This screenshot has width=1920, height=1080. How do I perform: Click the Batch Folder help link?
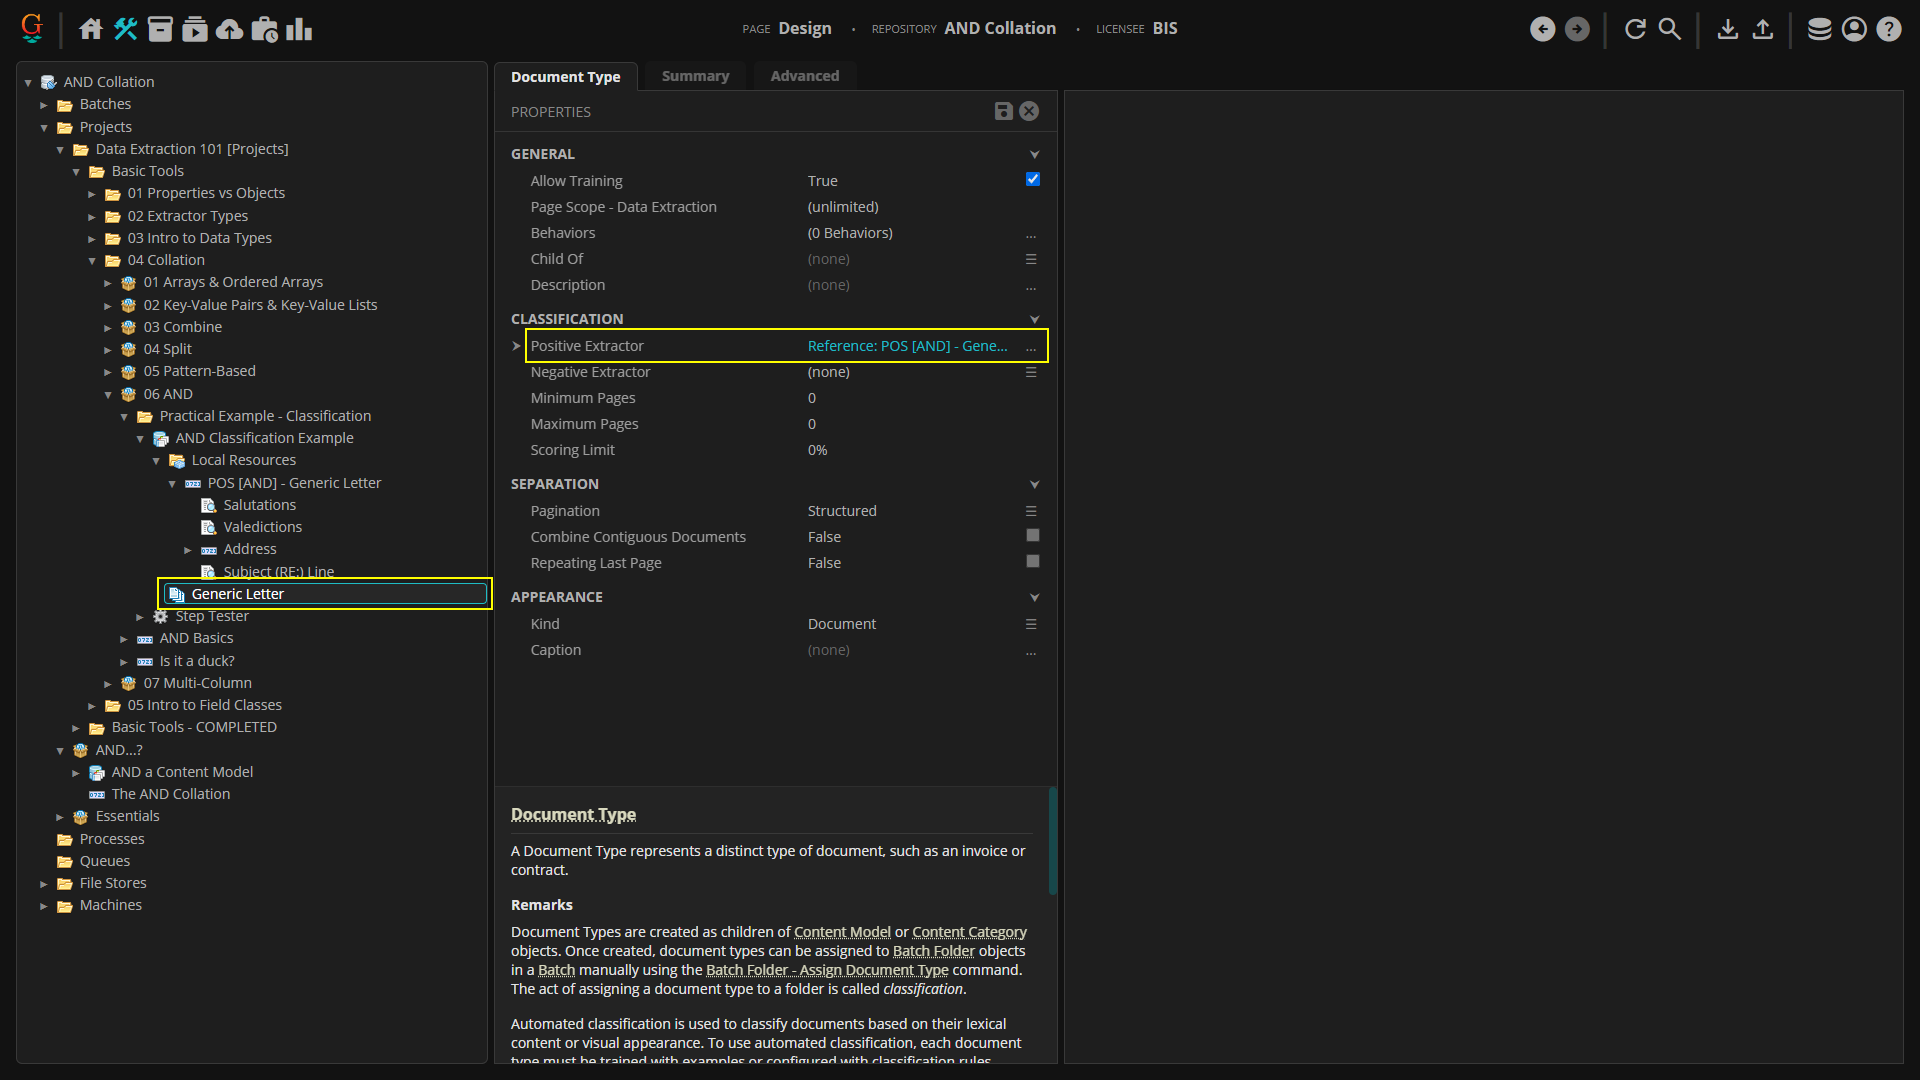(933, 951)
